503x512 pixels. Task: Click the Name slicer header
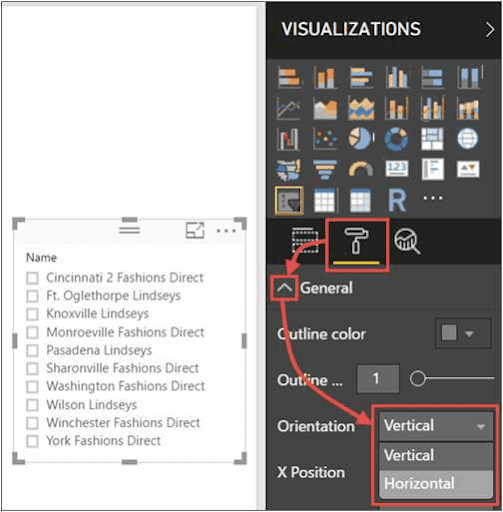(41, 258)
